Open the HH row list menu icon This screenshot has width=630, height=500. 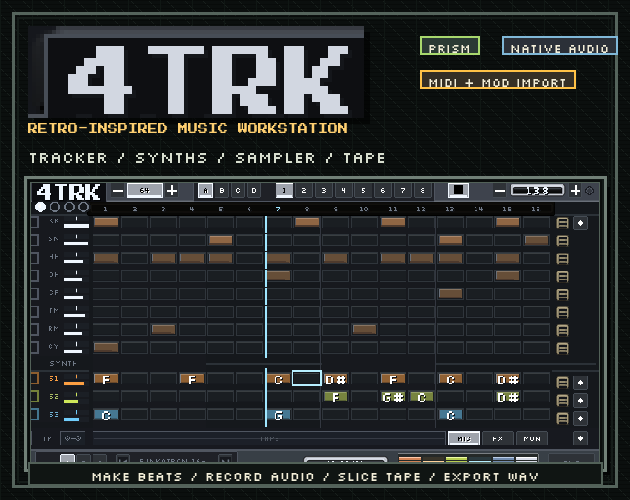[562, 258]
